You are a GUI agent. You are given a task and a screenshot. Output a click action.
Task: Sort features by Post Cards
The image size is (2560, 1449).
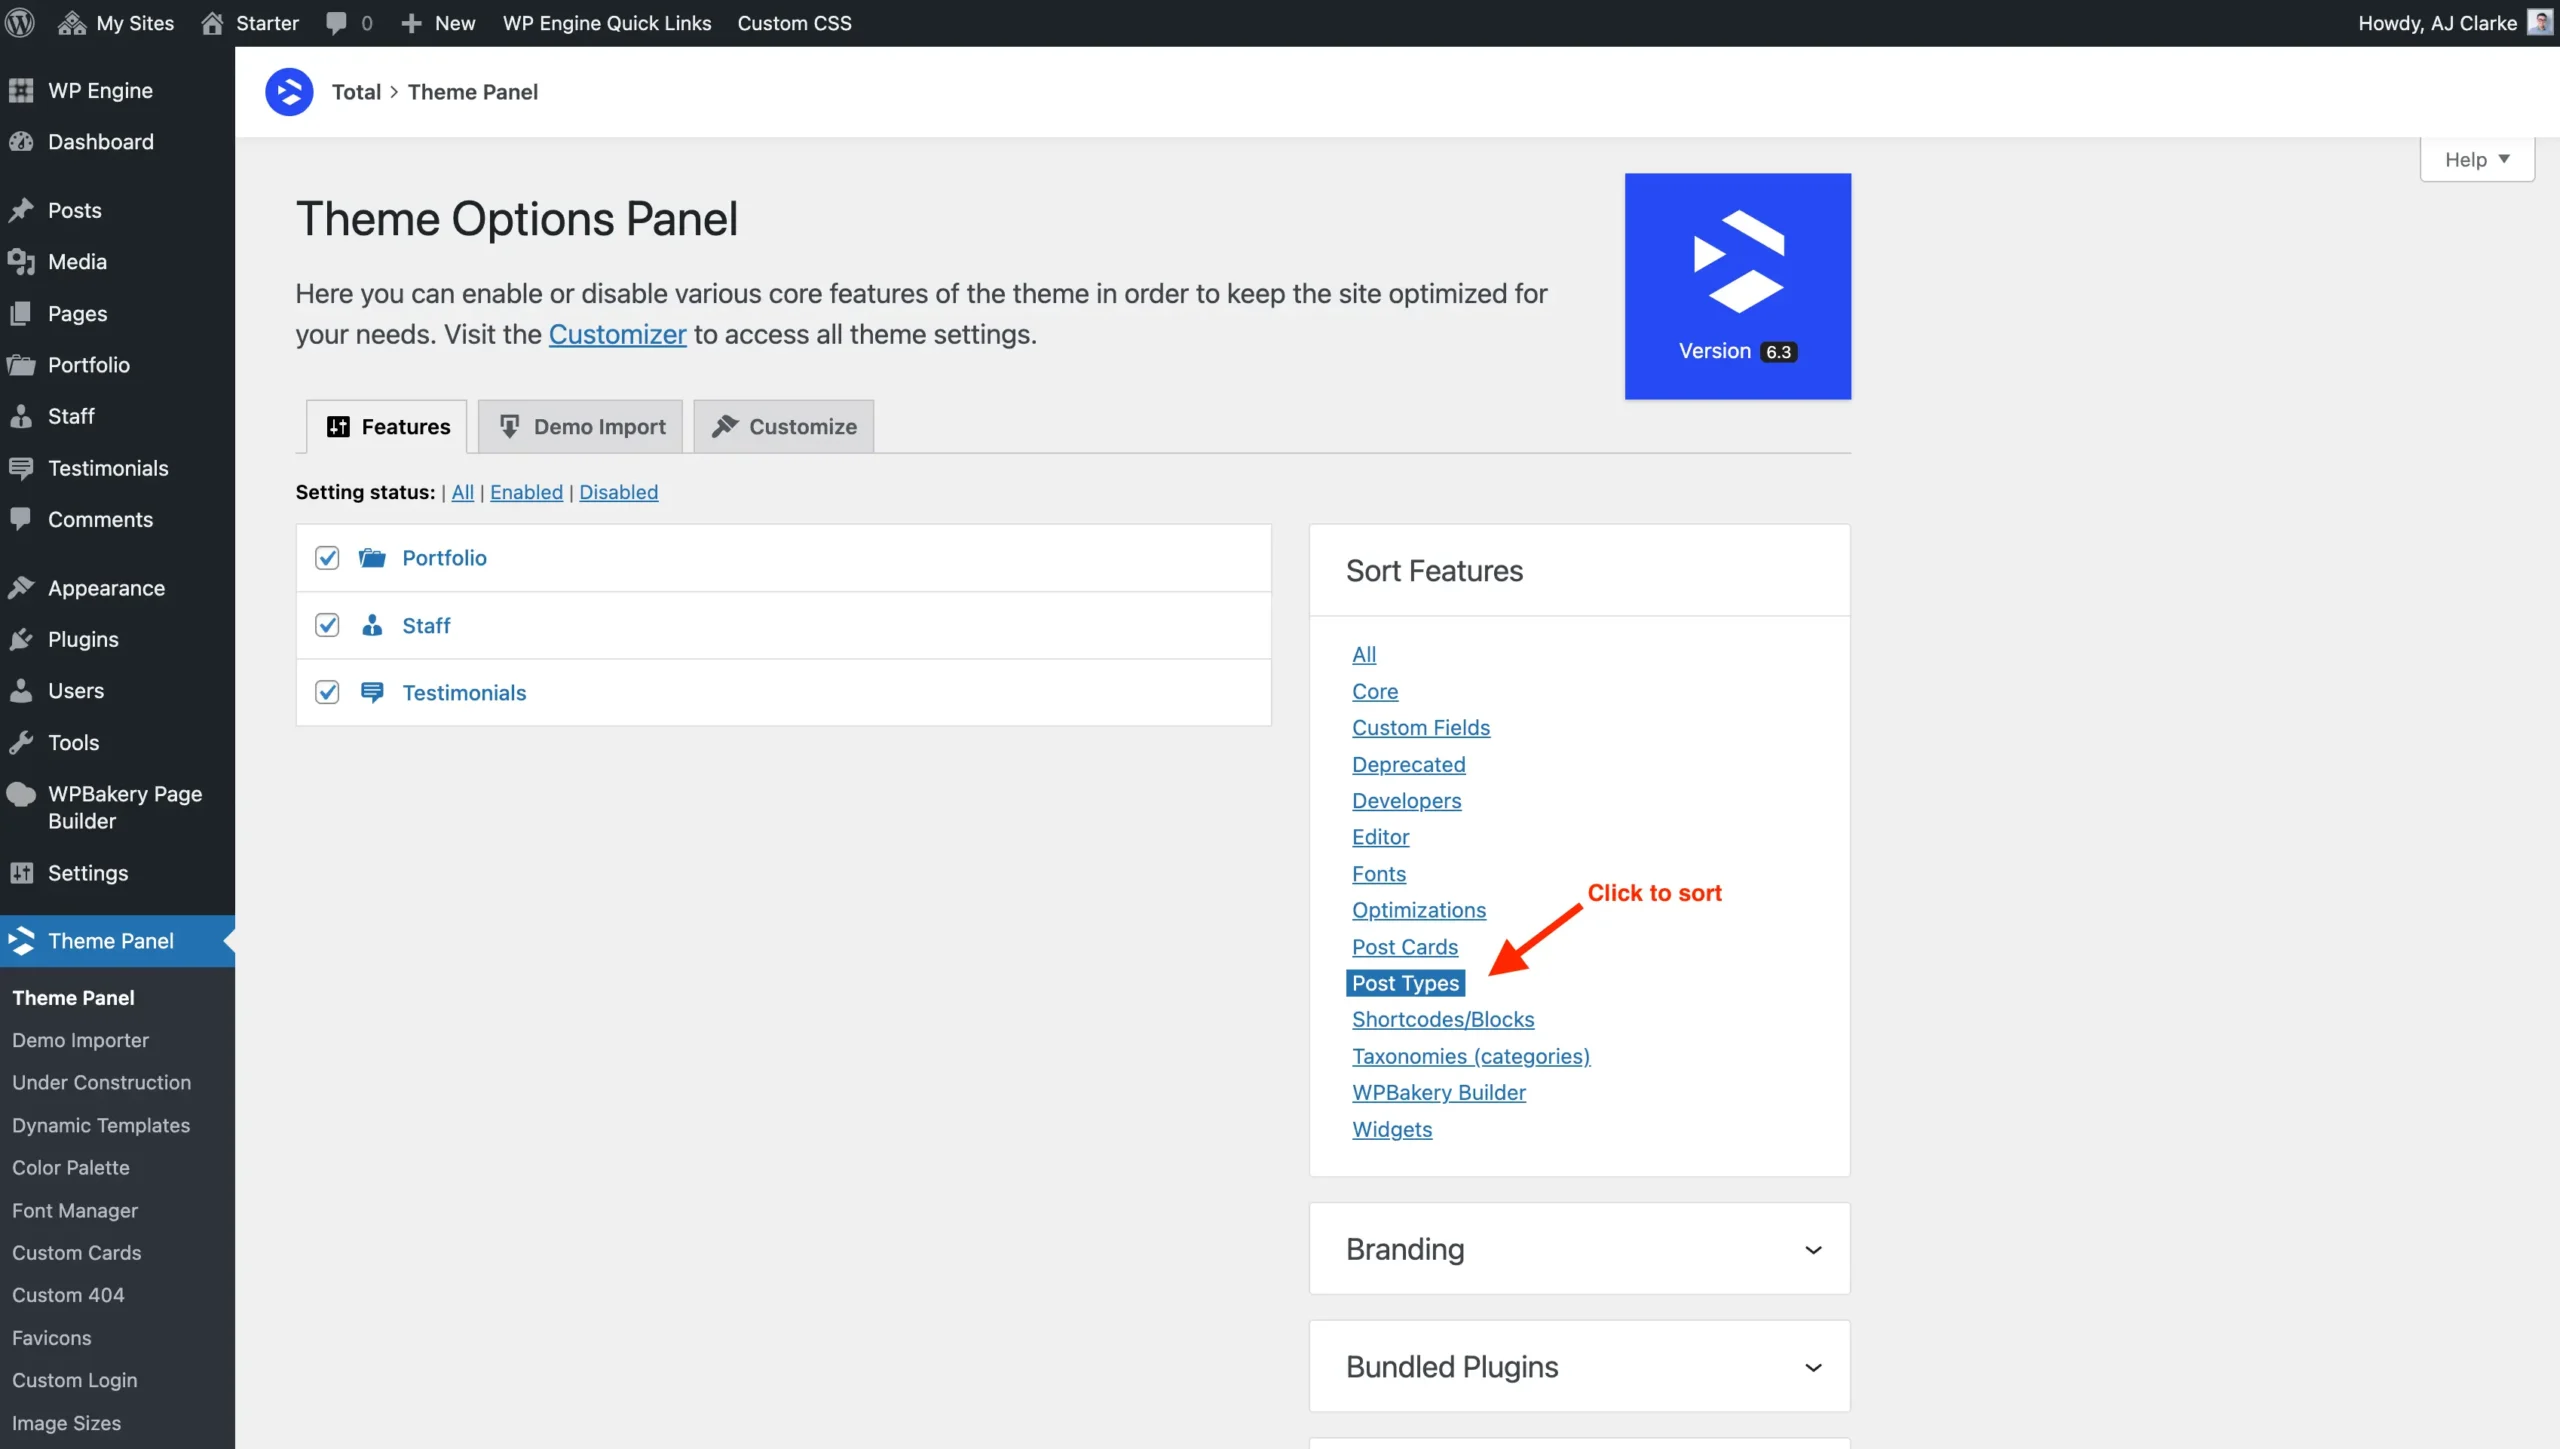coord(1405,947)
